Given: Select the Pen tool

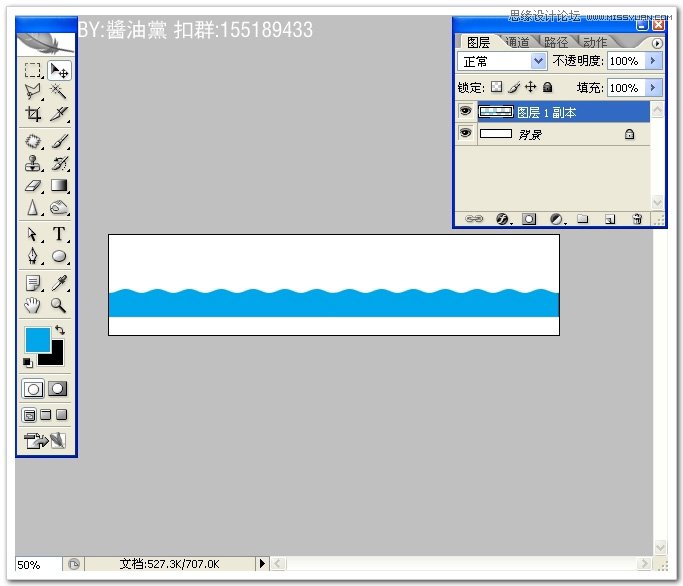Looking at the screenshot, I should tap(33, 256).
